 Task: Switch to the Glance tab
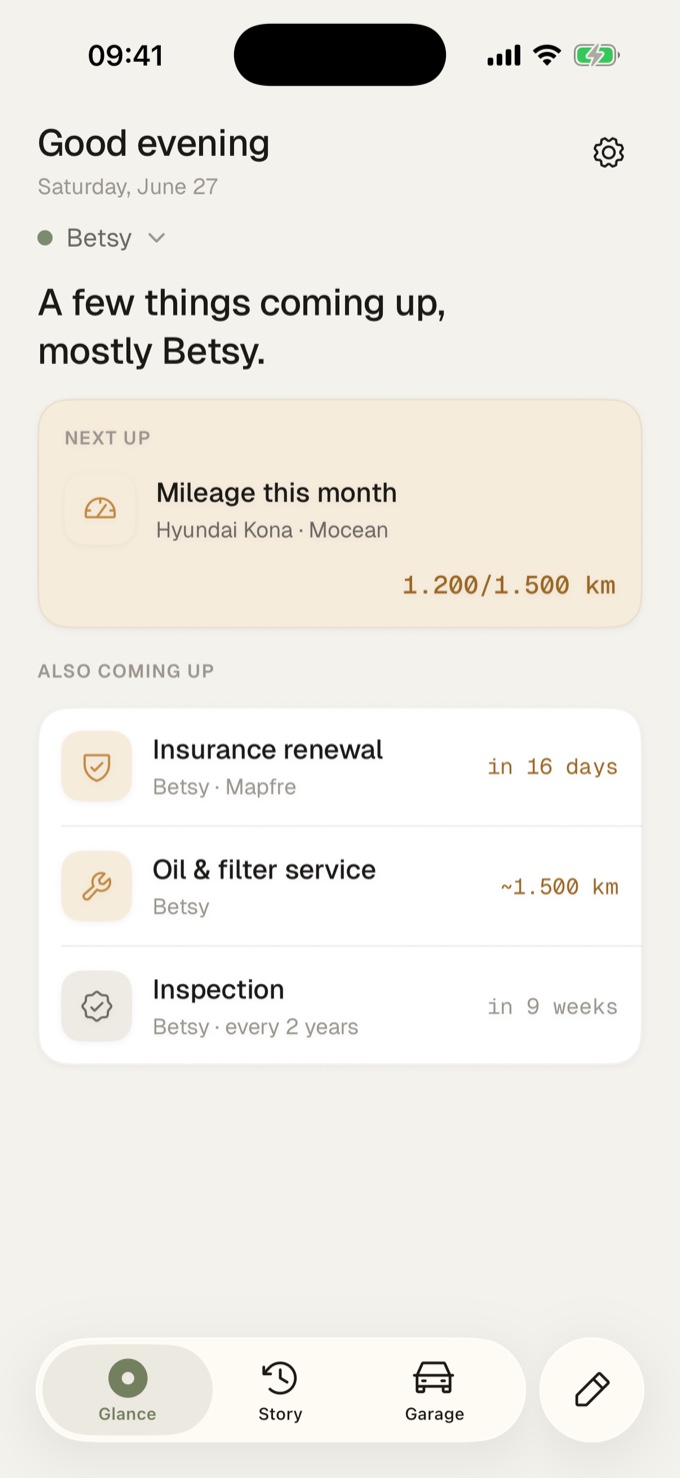tap(127, 1390)
